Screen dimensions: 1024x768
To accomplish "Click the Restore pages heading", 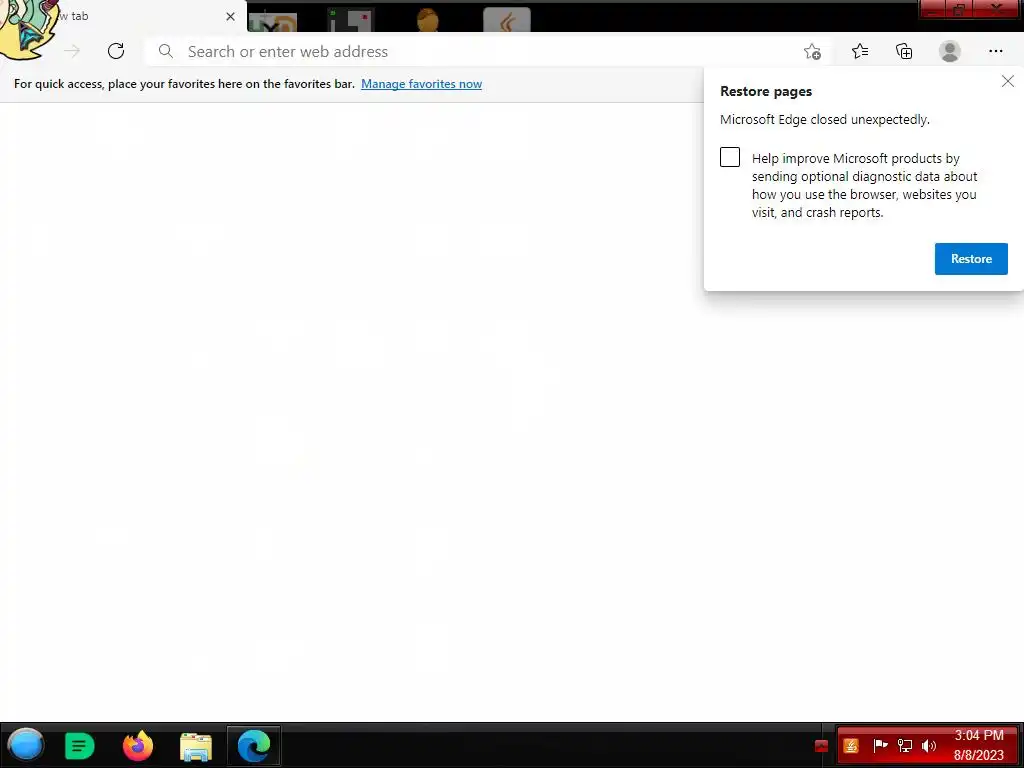I will tap(765, 91).
